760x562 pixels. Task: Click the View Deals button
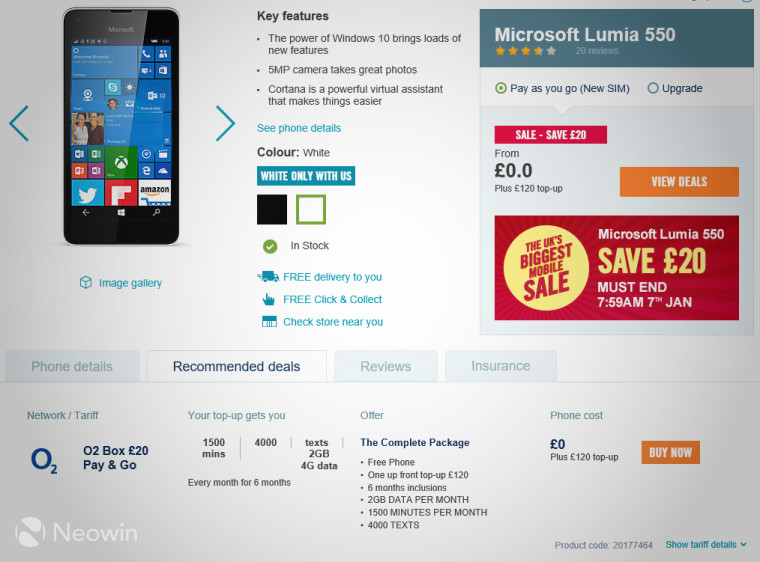[679, 182]
